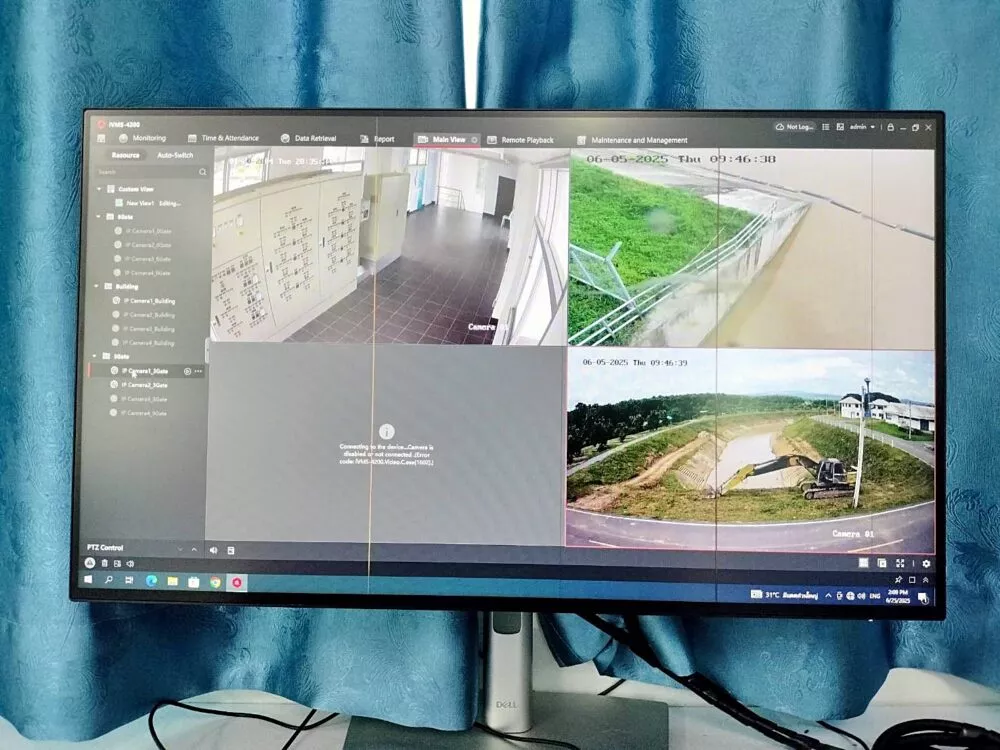The image size is (1000, 750).
Task: Select the excavator camera view tile
Action: coord(750,447)
